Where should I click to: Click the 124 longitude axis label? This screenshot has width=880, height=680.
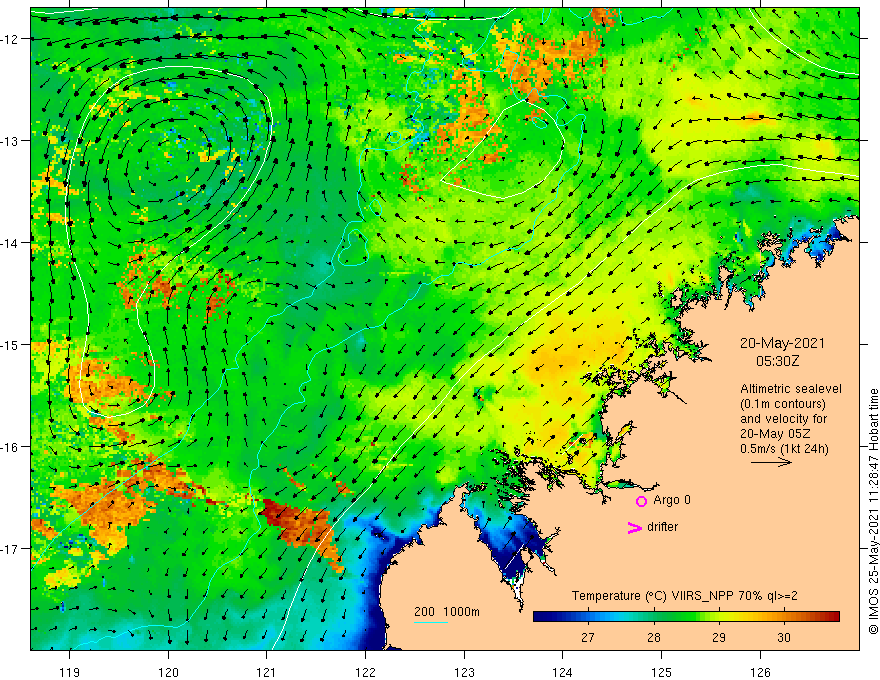click(x=562, y=672)
